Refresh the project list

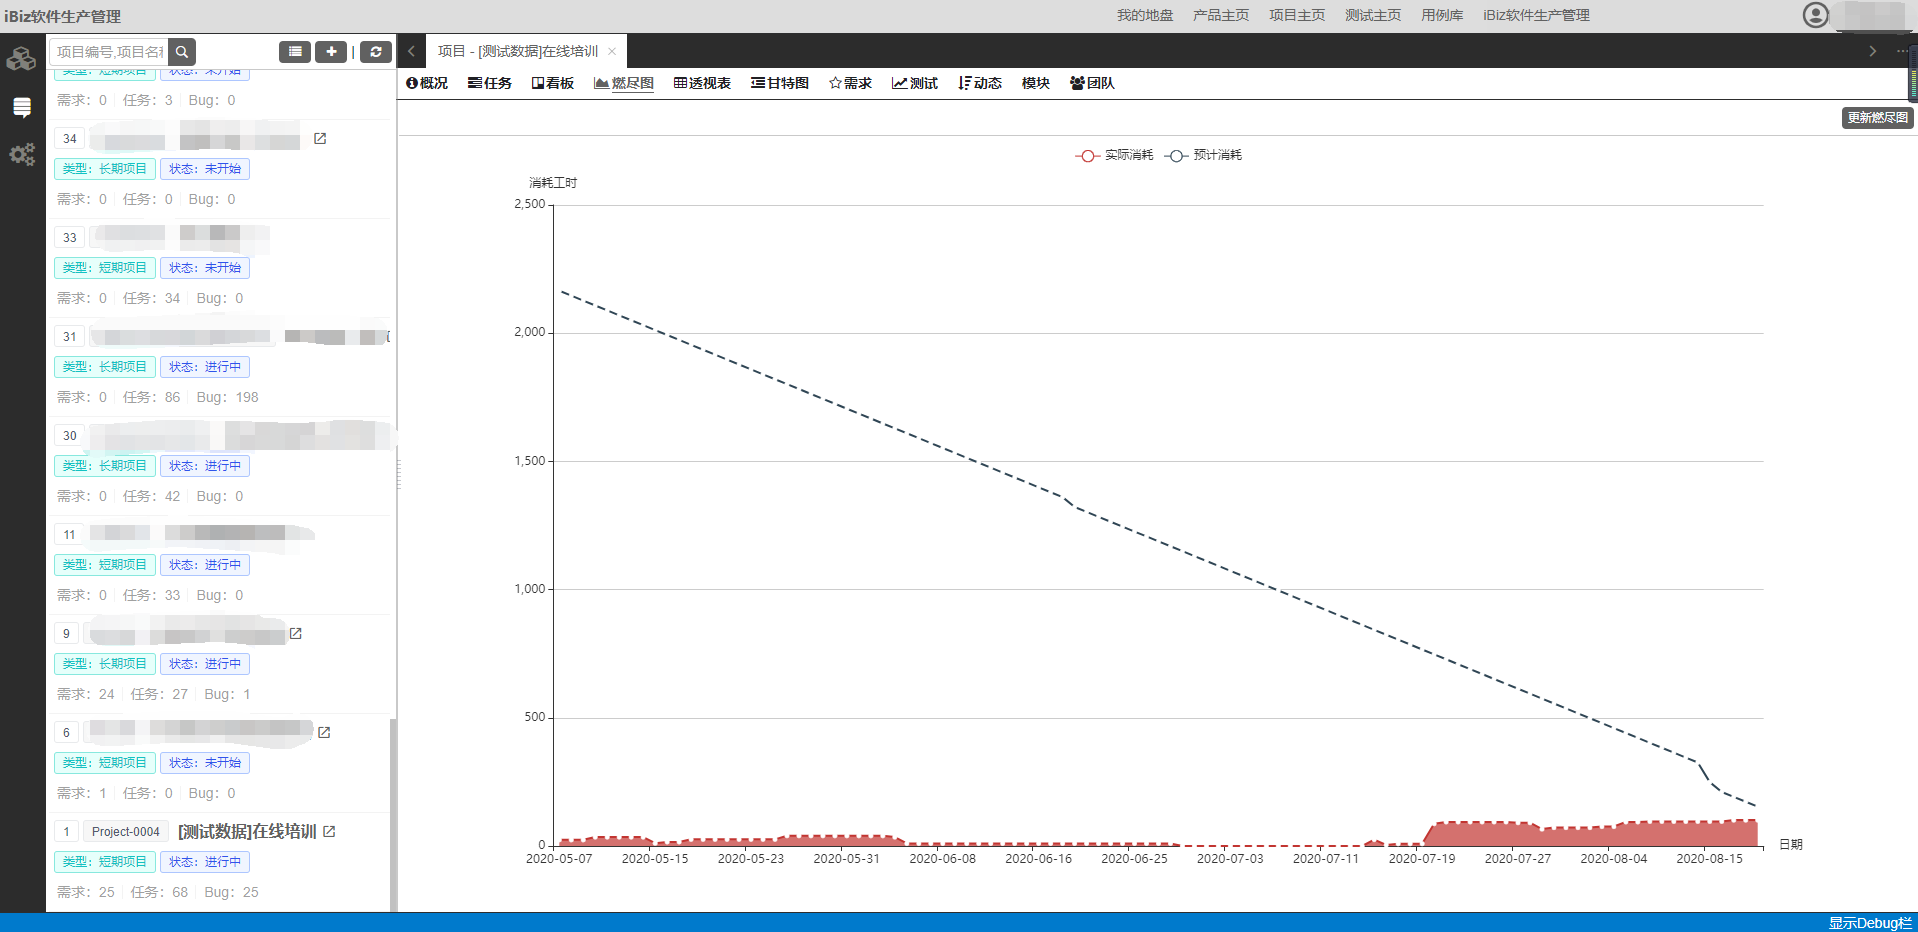pyautogui.click(x=376, y=52)
